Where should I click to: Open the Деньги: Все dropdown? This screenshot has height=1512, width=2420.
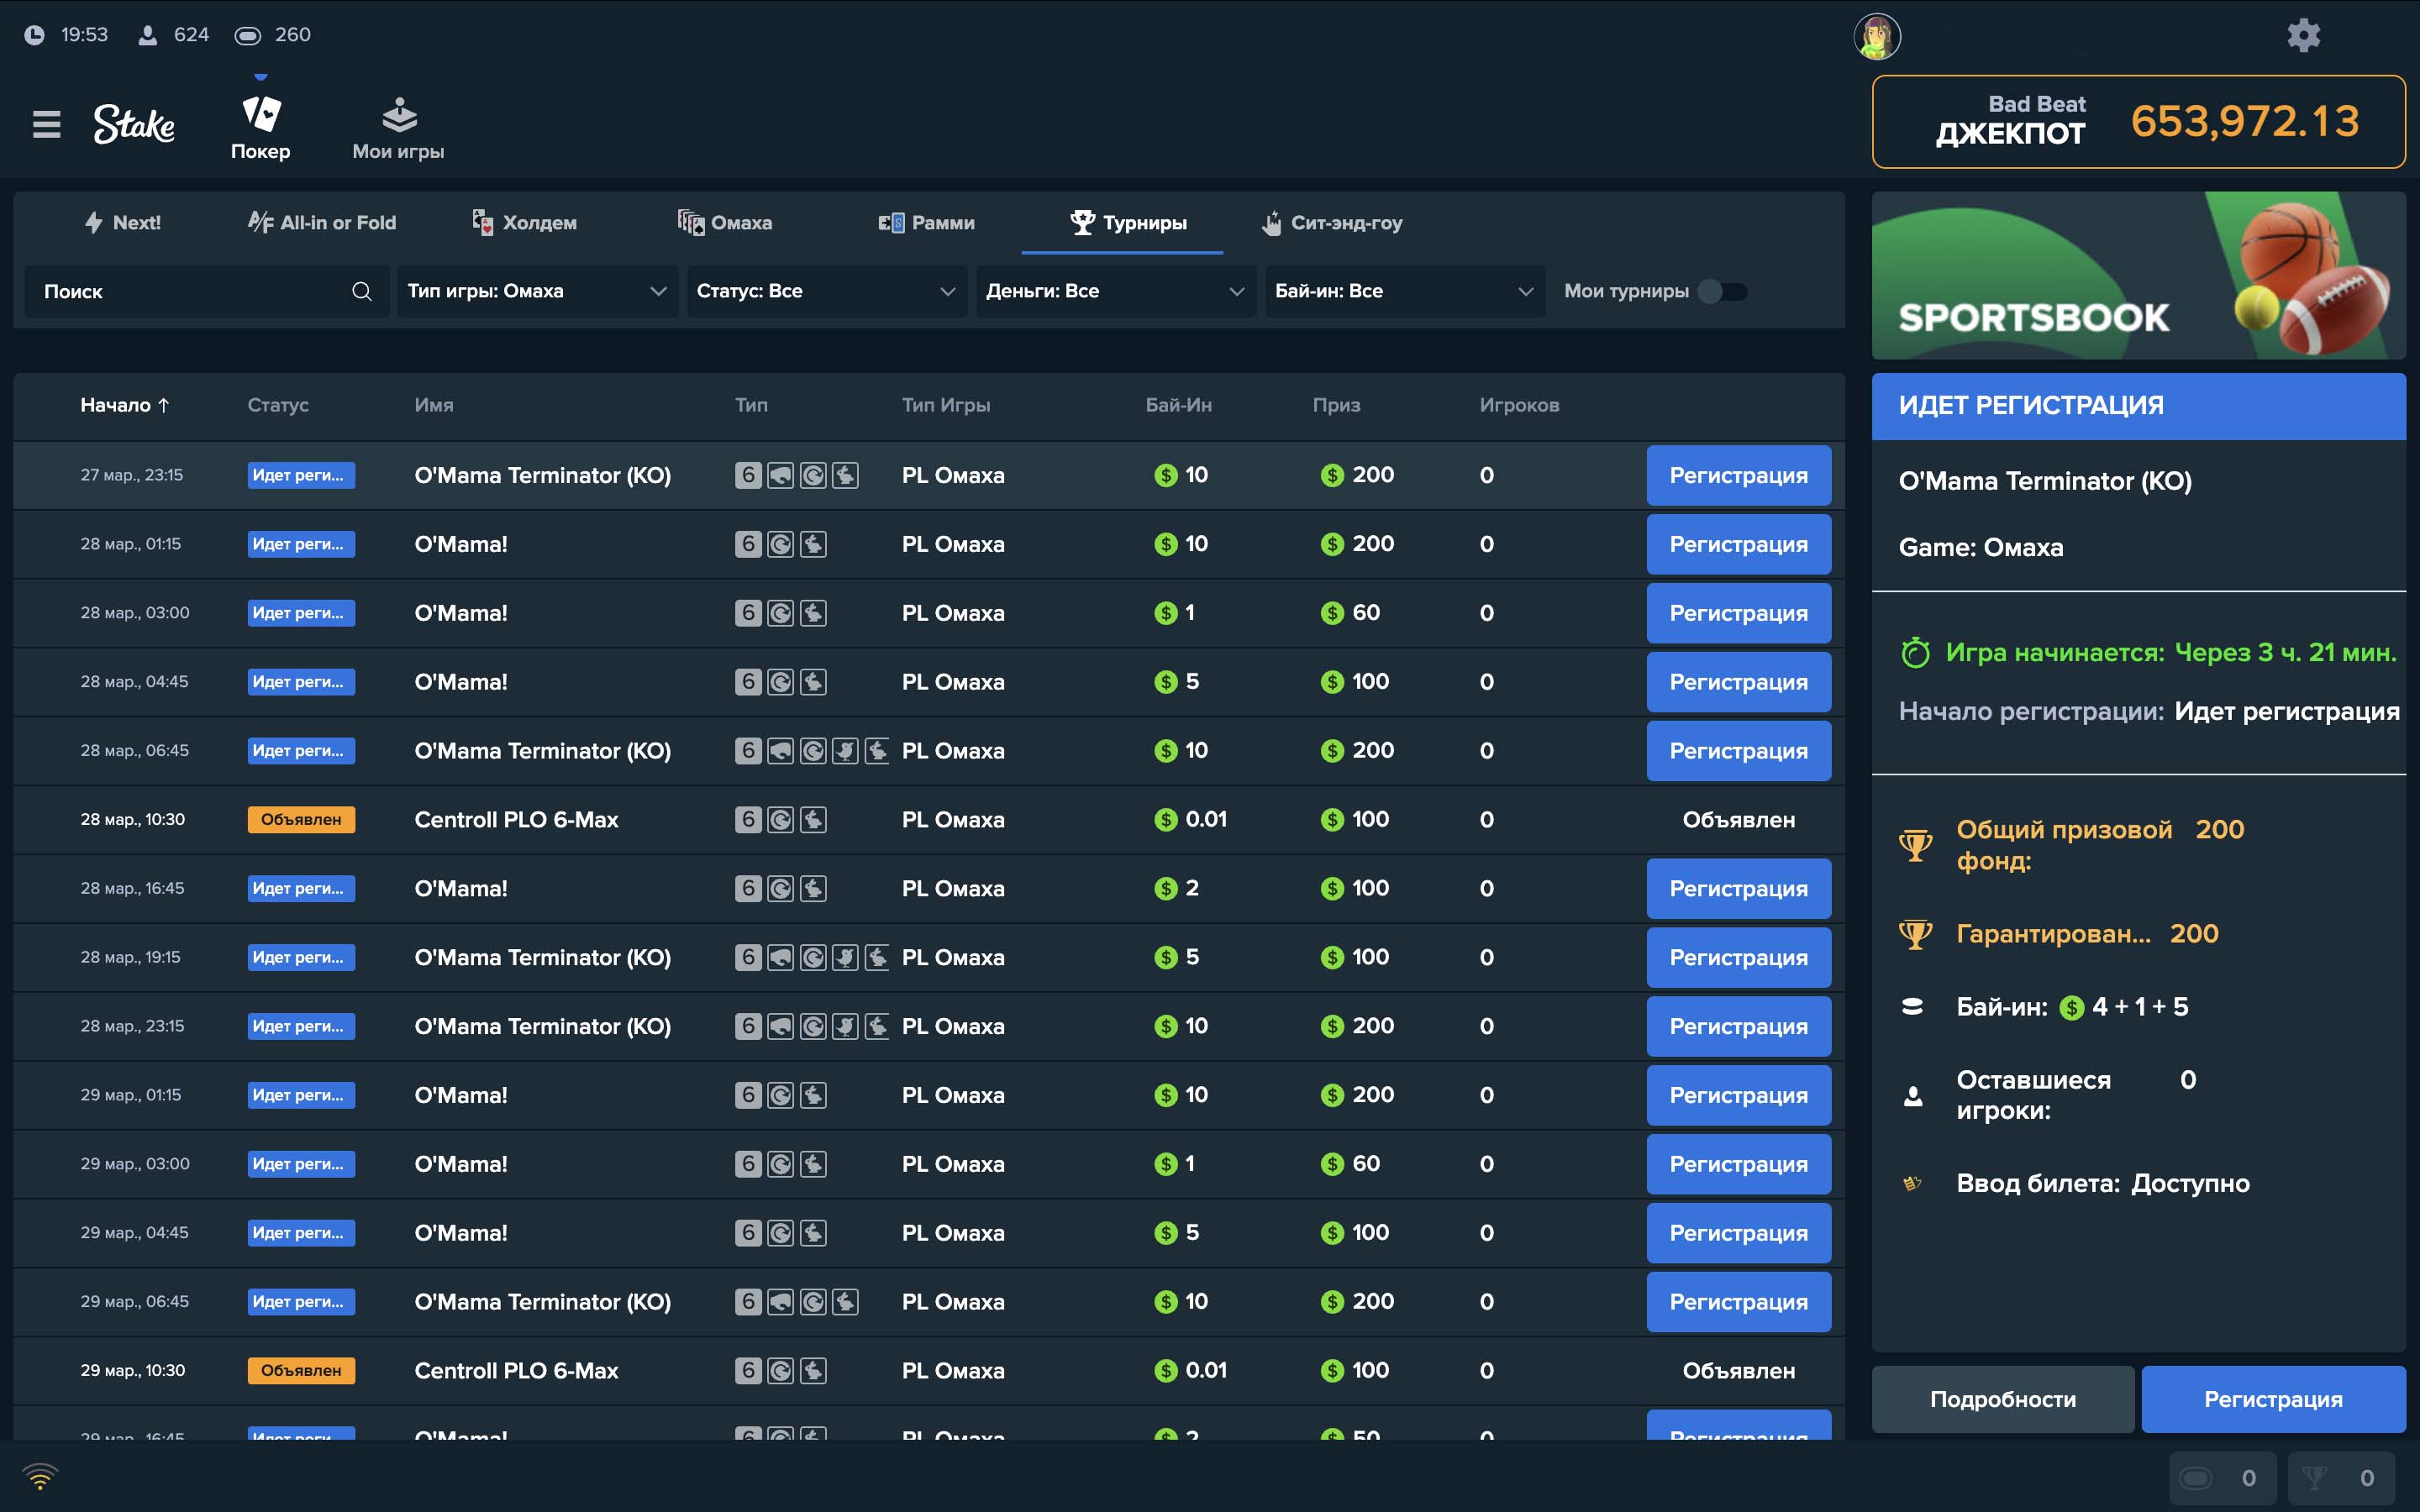click(x=1115, y=291)
